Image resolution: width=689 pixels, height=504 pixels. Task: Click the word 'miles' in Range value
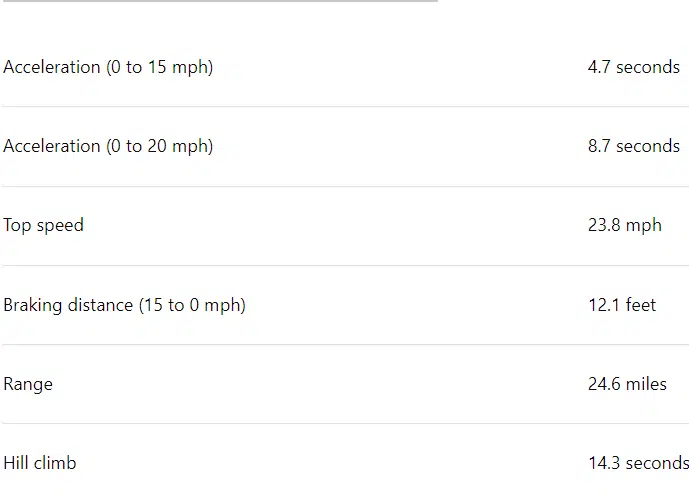(646, 384)
